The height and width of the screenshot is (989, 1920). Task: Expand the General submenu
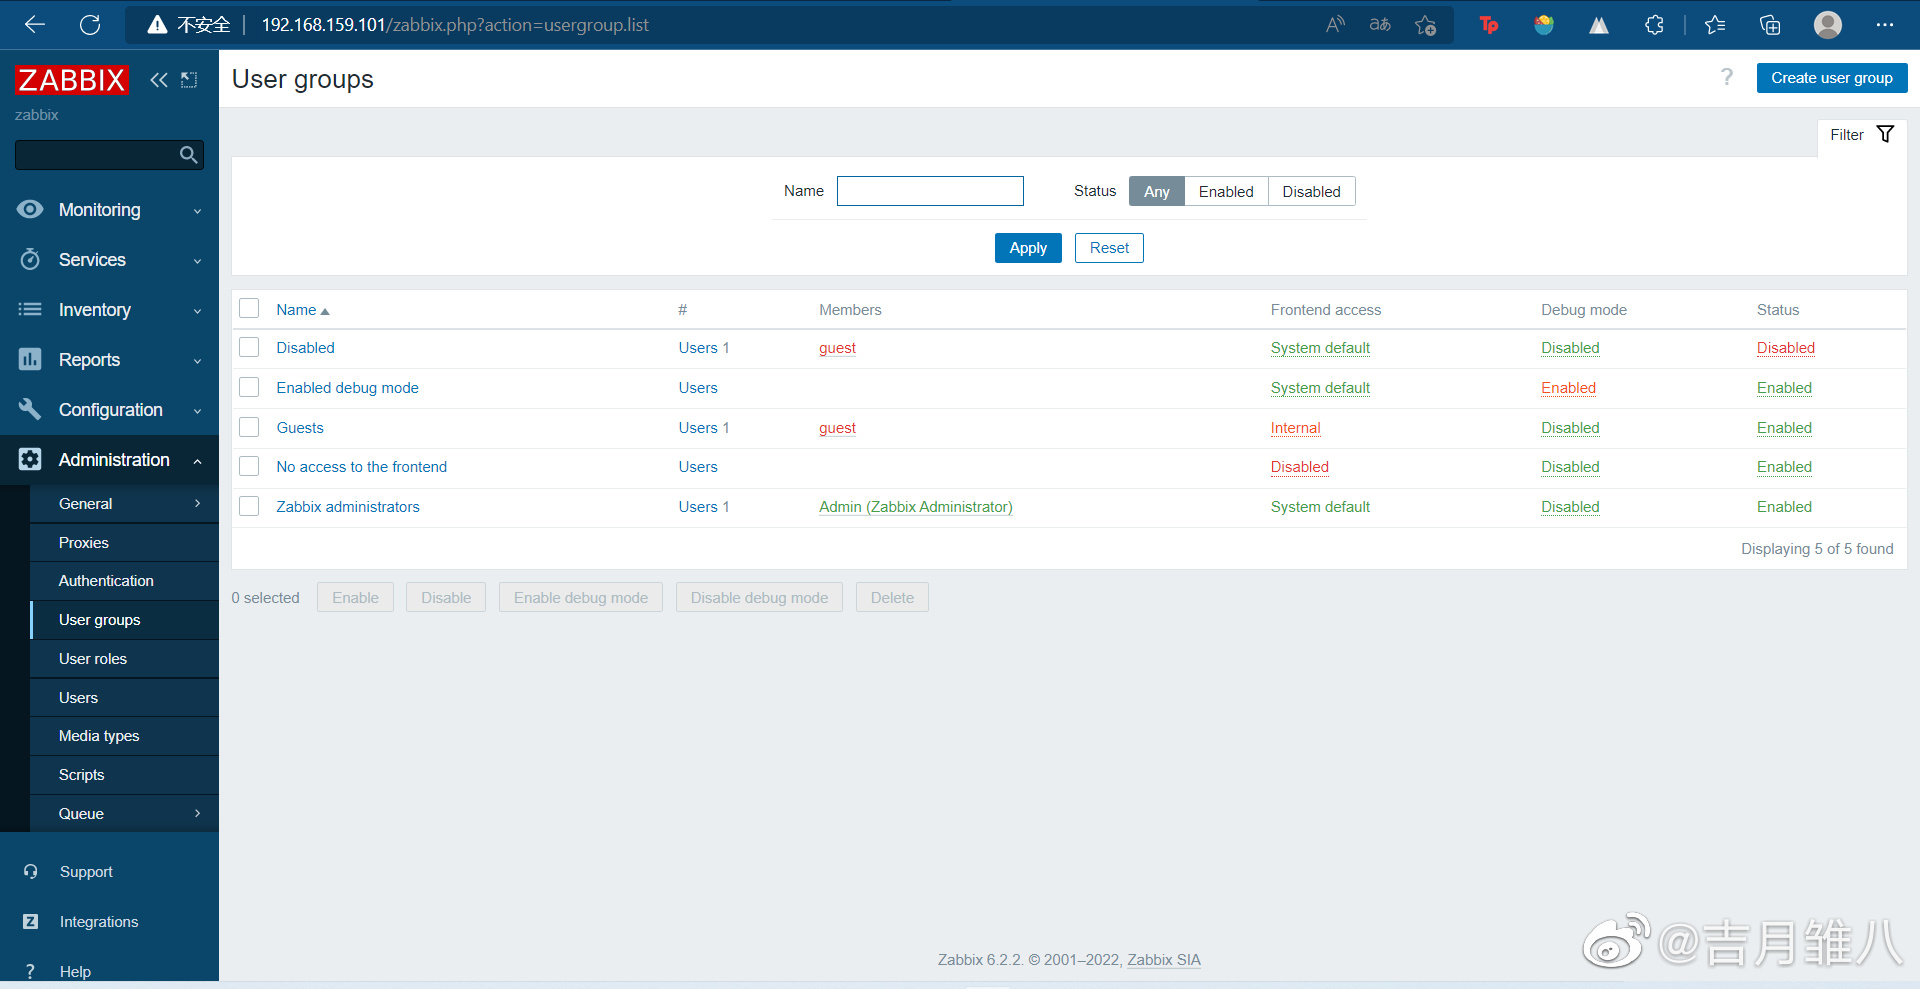[x=197, y=504]
